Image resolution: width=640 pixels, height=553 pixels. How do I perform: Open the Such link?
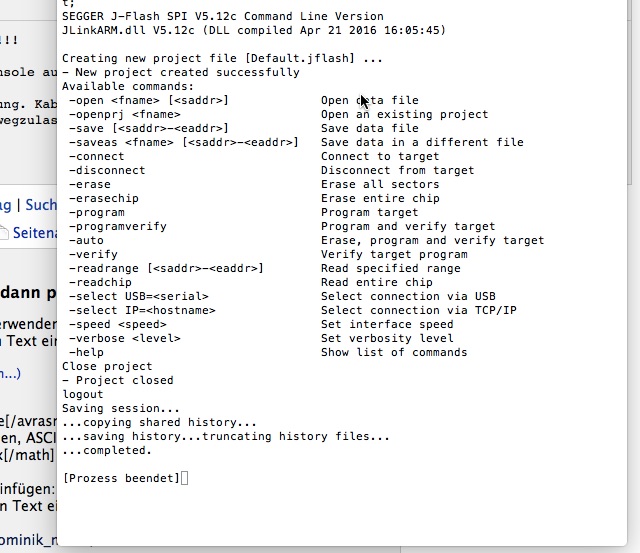(41, 205)
